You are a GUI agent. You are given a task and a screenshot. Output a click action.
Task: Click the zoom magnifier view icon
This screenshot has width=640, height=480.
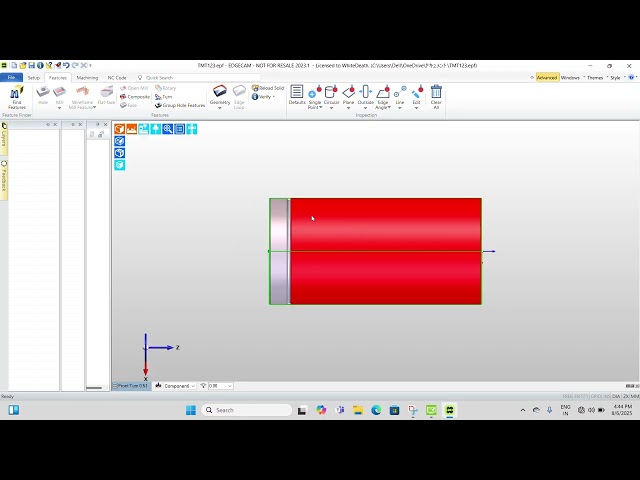click(167, 129)
